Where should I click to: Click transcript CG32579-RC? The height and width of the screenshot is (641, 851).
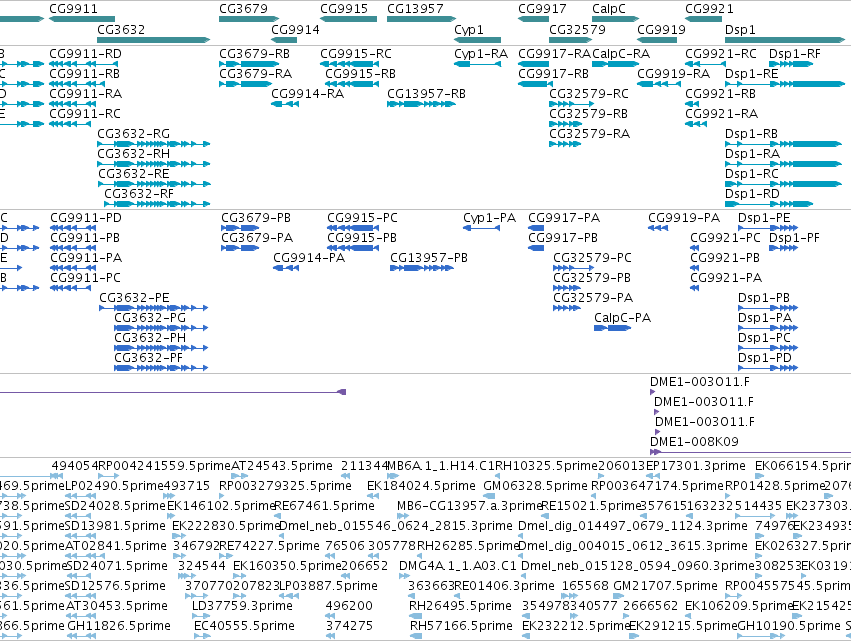point(571,104)
